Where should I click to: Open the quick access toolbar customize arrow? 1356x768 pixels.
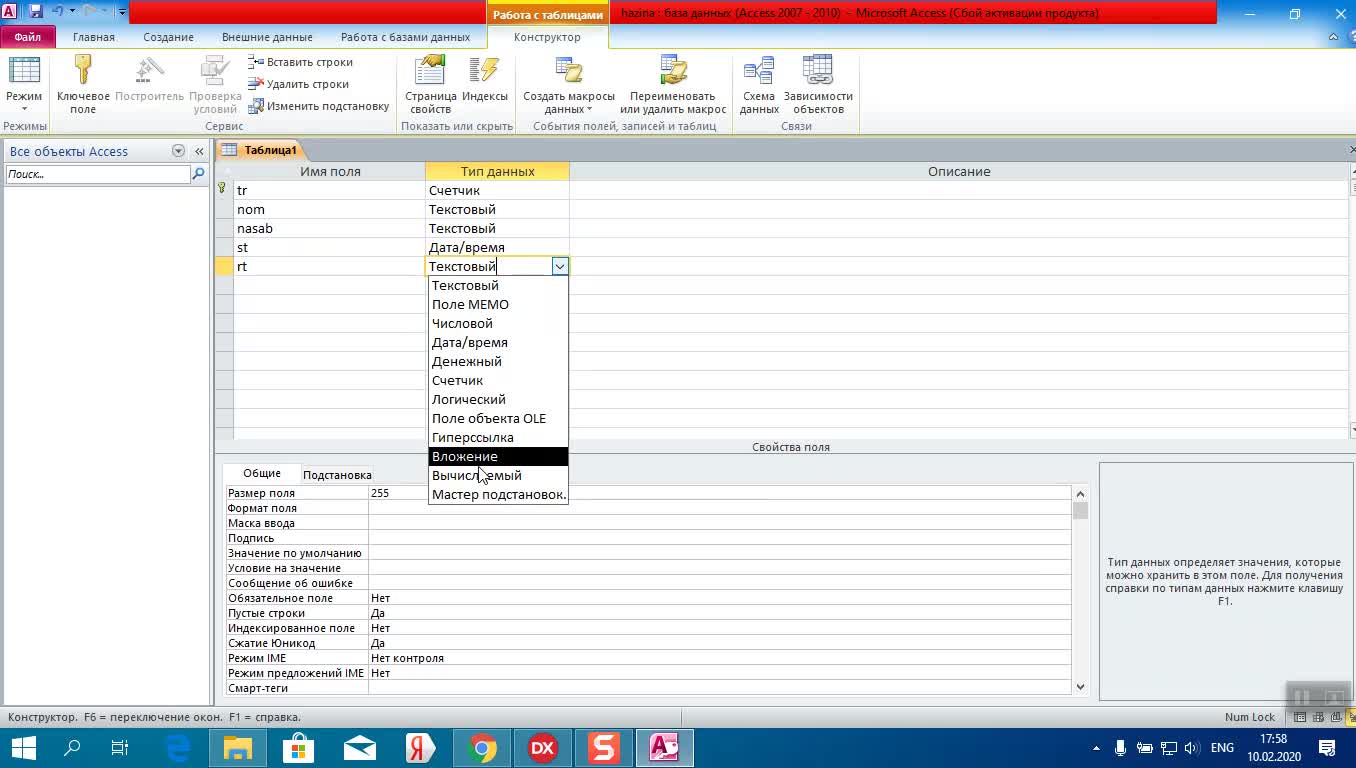122,12
